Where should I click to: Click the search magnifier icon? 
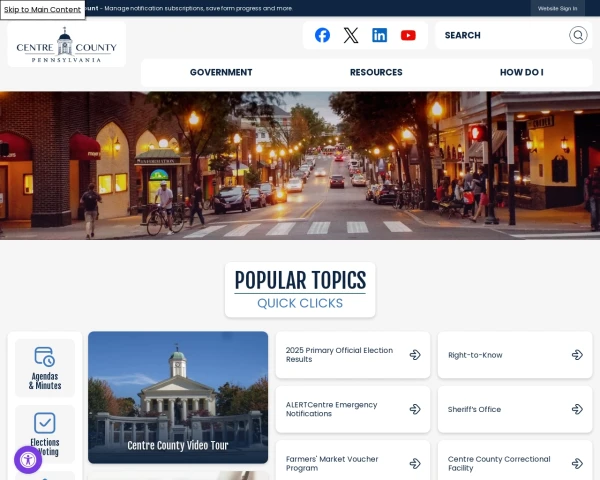pos(578,35)
